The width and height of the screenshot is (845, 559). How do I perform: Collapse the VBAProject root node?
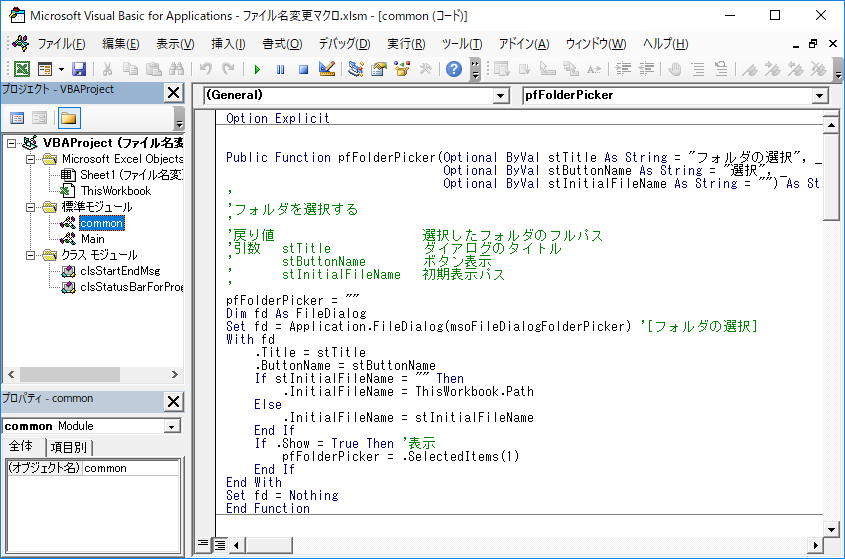click(x=11, y=143)
